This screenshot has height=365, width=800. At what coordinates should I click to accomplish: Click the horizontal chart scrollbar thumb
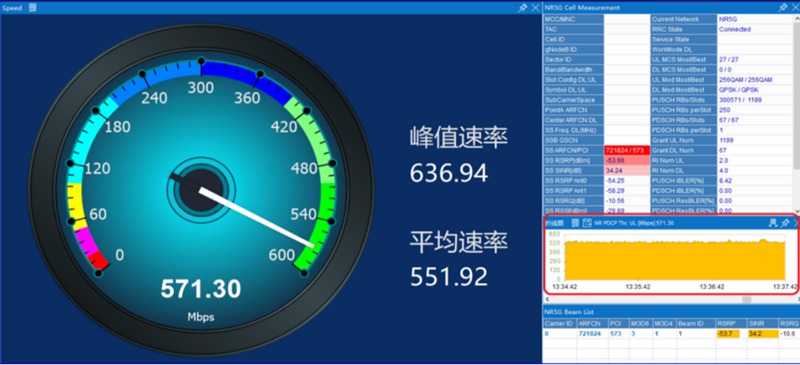coord(746,300)
